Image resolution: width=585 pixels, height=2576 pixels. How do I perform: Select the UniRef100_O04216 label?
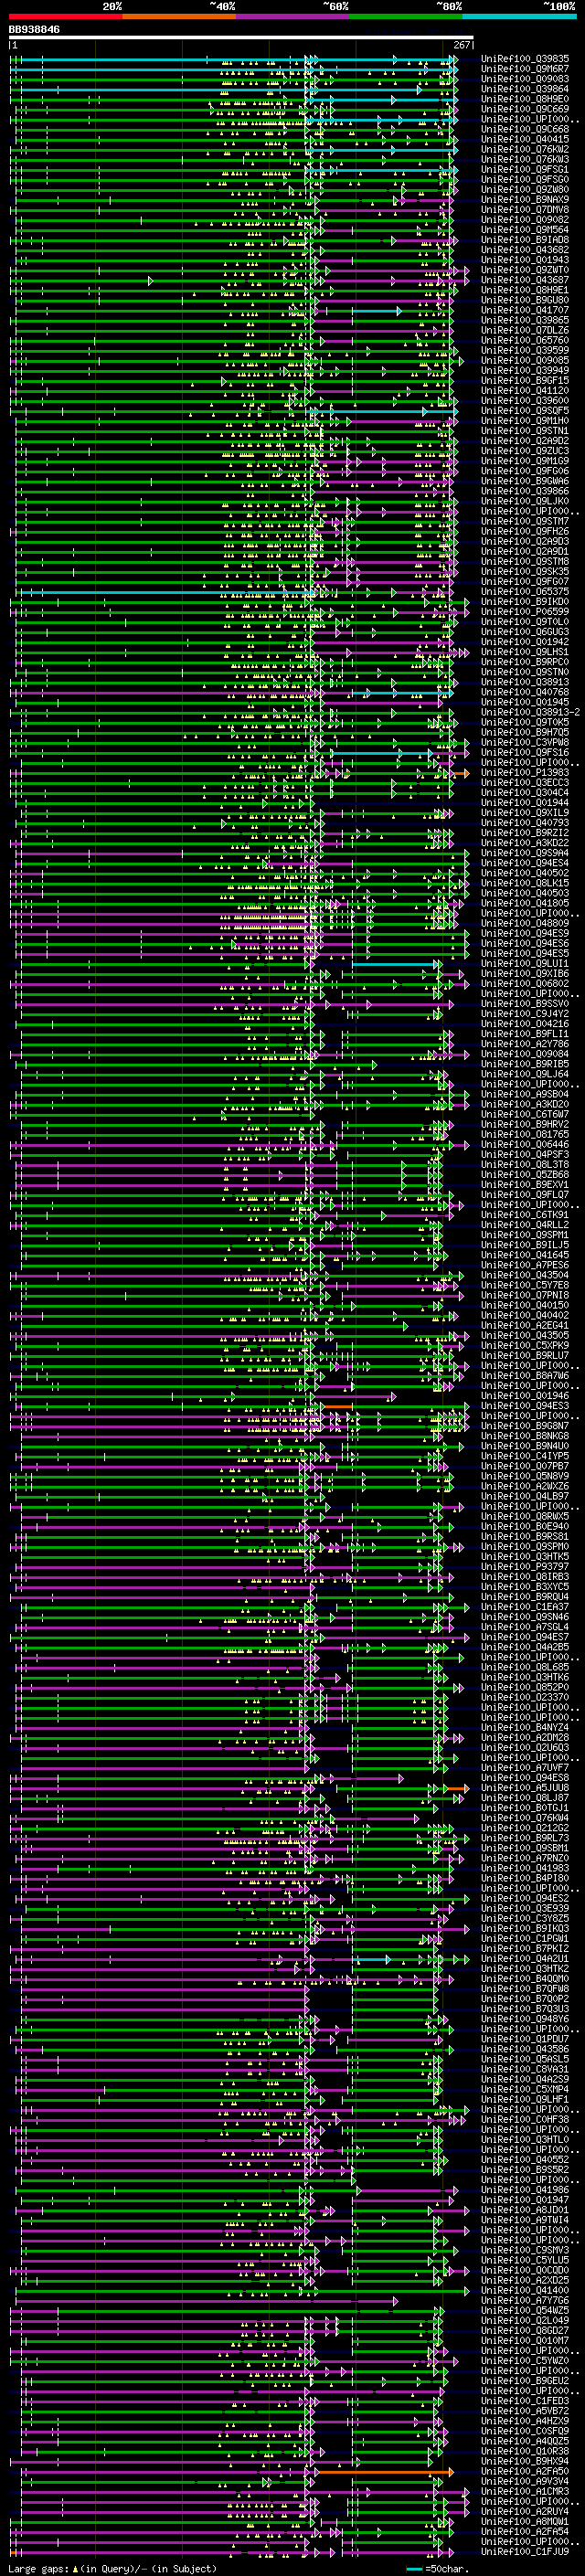point(525,1024)
